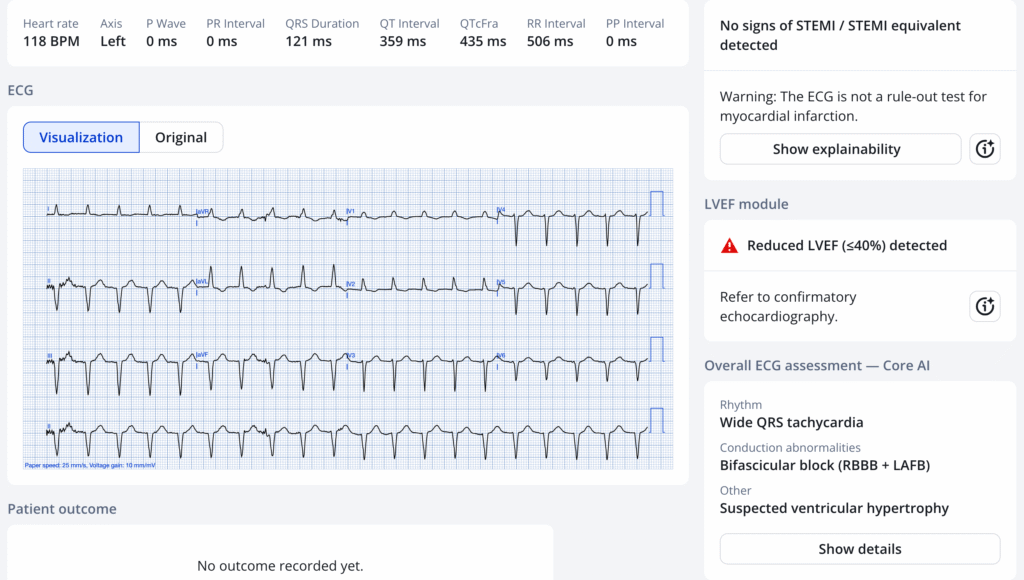Expand the Core AI assessment with Show details

tap(859, 549)
